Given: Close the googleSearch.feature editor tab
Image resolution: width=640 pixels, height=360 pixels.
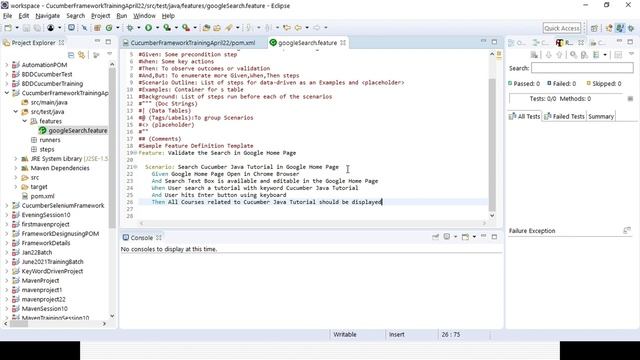Looking at the screenshot, I should click(343, 43).
